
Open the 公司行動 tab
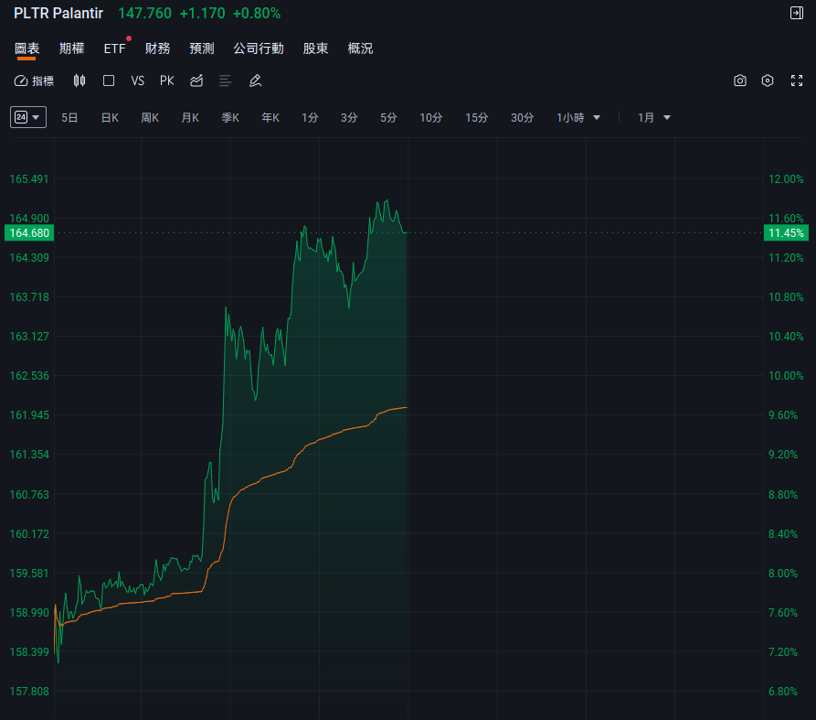click(x=259, y=48)
